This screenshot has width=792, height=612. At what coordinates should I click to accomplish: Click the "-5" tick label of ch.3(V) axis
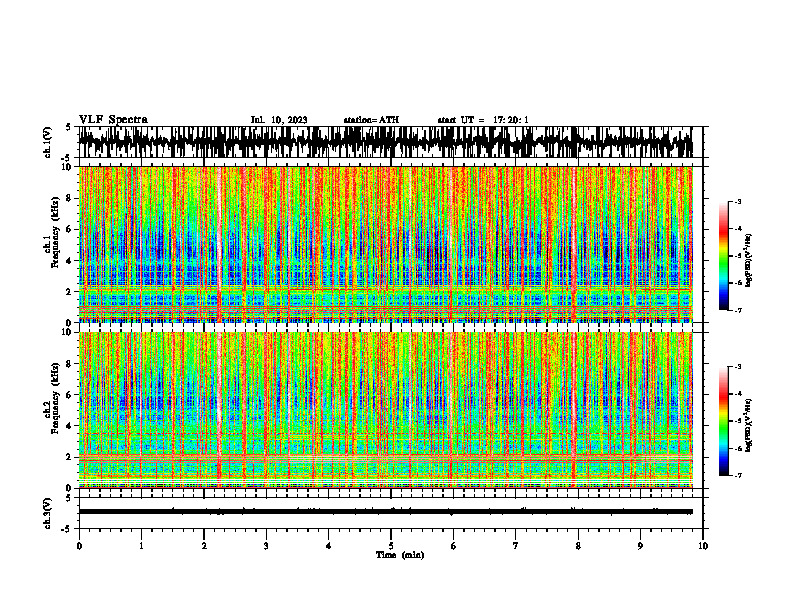point(66,530)
